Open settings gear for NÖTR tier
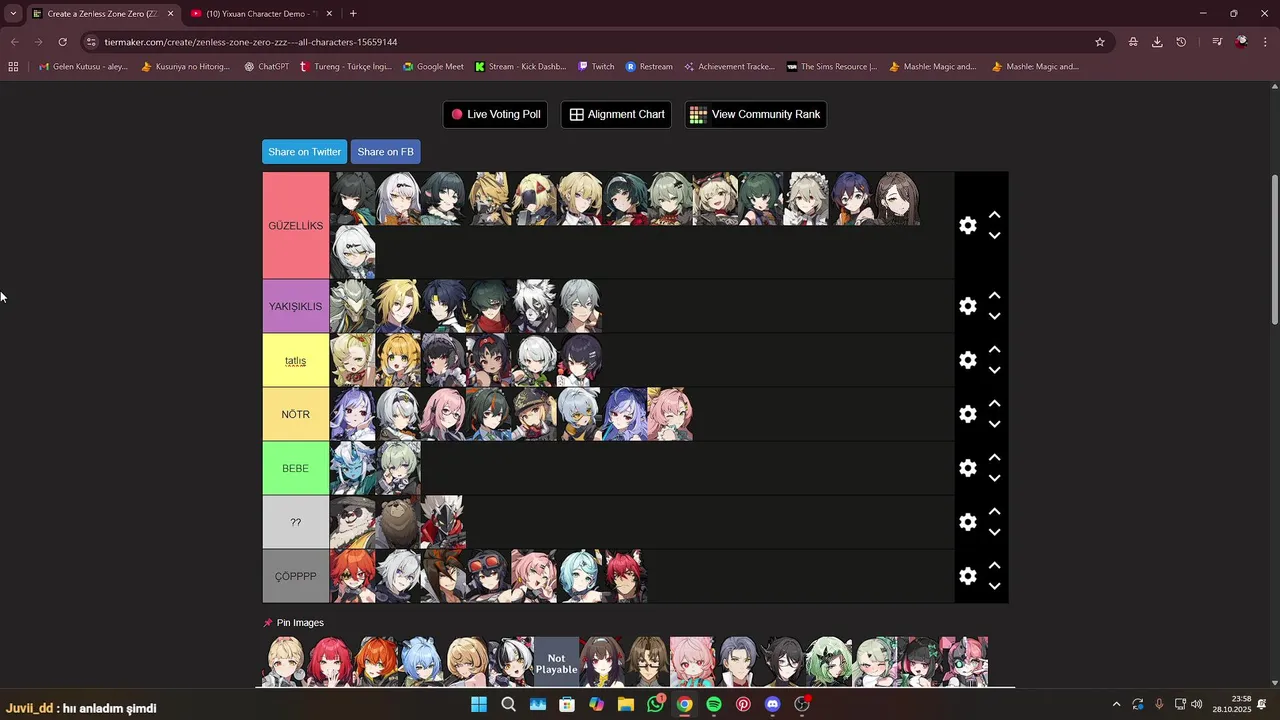This screenshot has height=720, width=1280. [x=967, y=414]
